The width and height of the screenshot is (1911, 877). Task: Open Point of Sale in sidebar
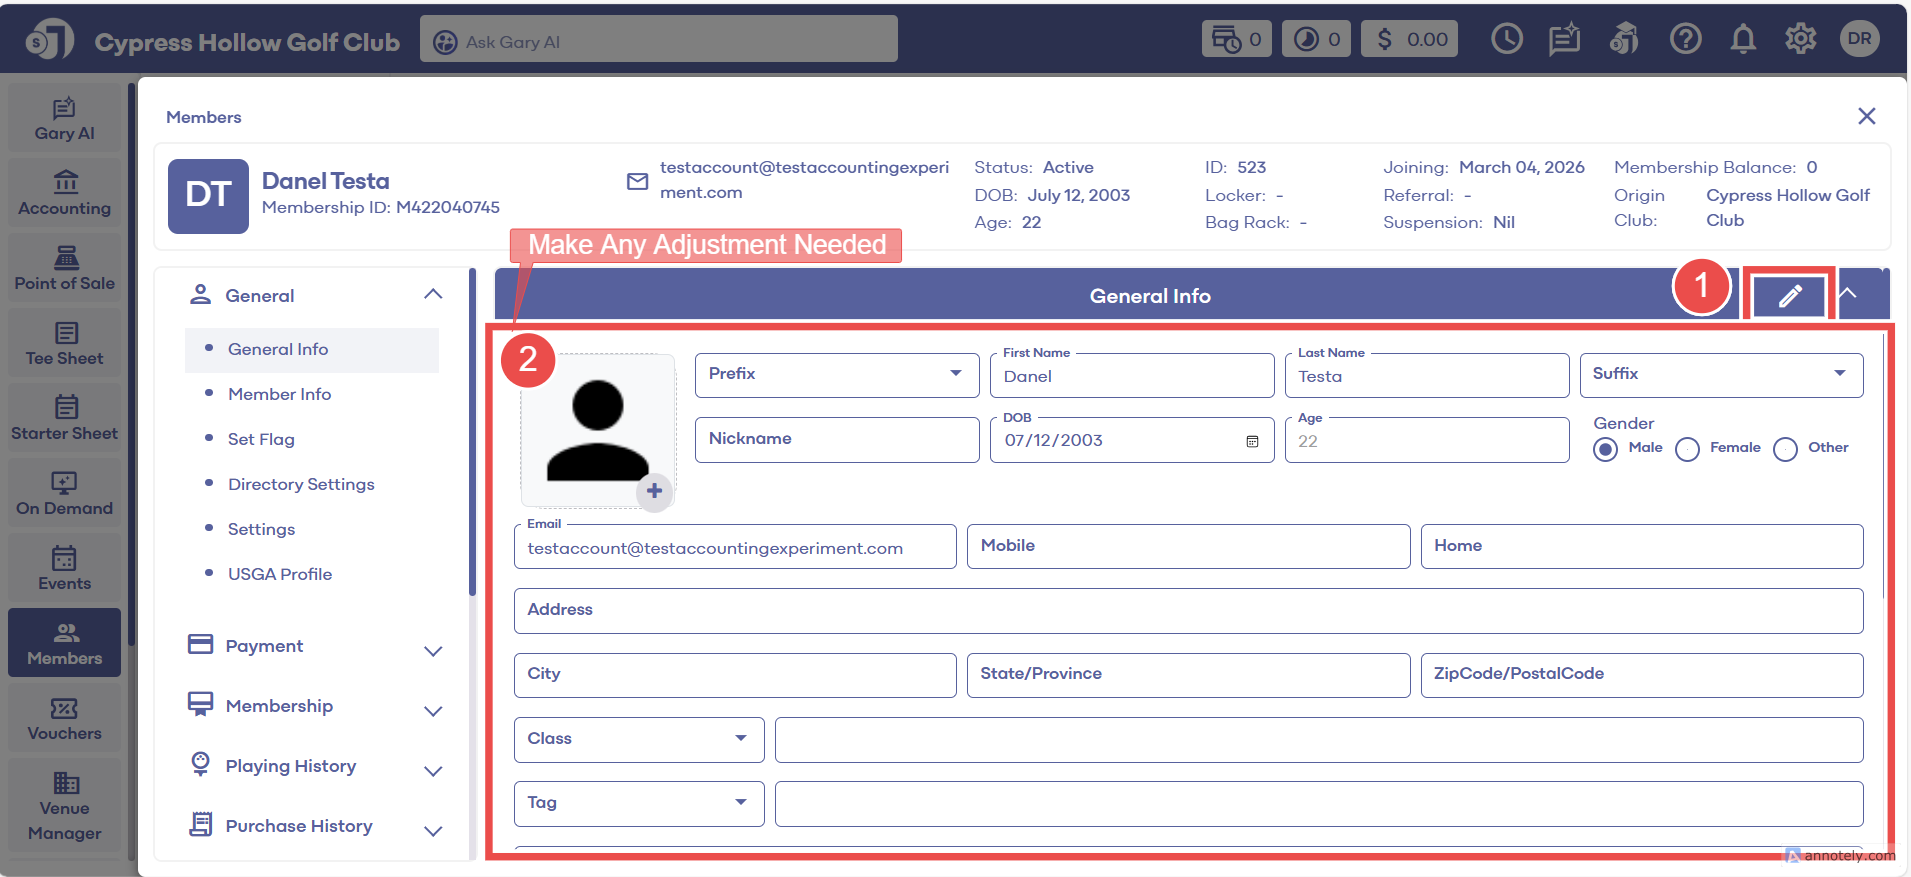tap(65, 268)
